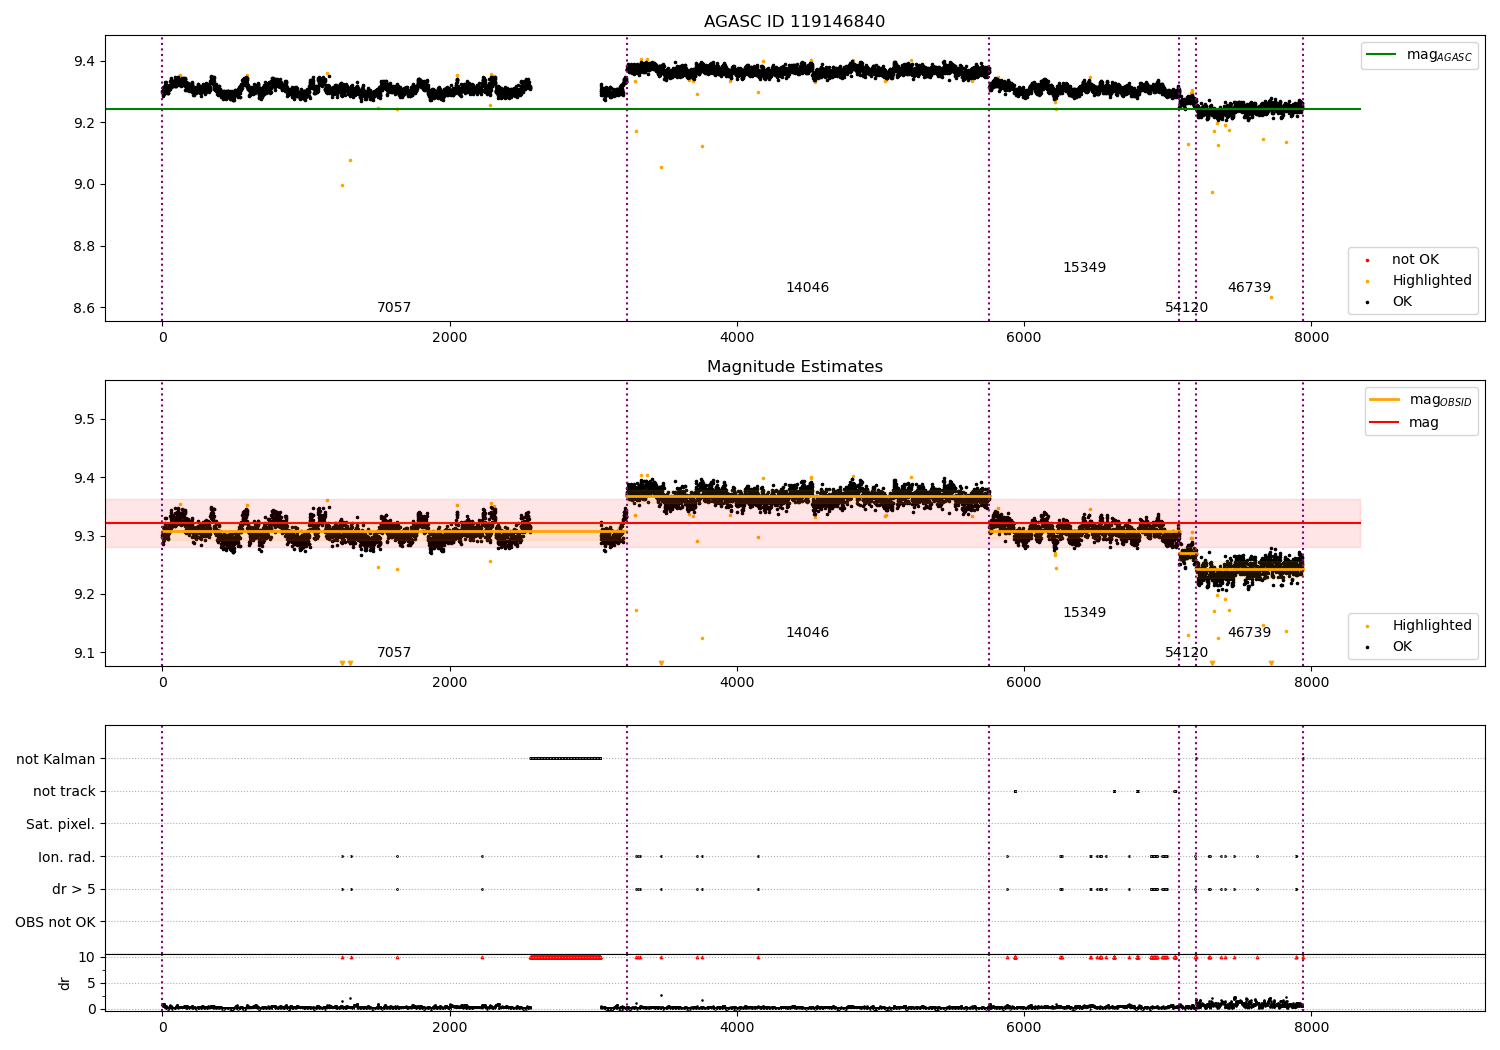
Task: Click the obsid label 14046 in top plot
Action: coord(807,288)
